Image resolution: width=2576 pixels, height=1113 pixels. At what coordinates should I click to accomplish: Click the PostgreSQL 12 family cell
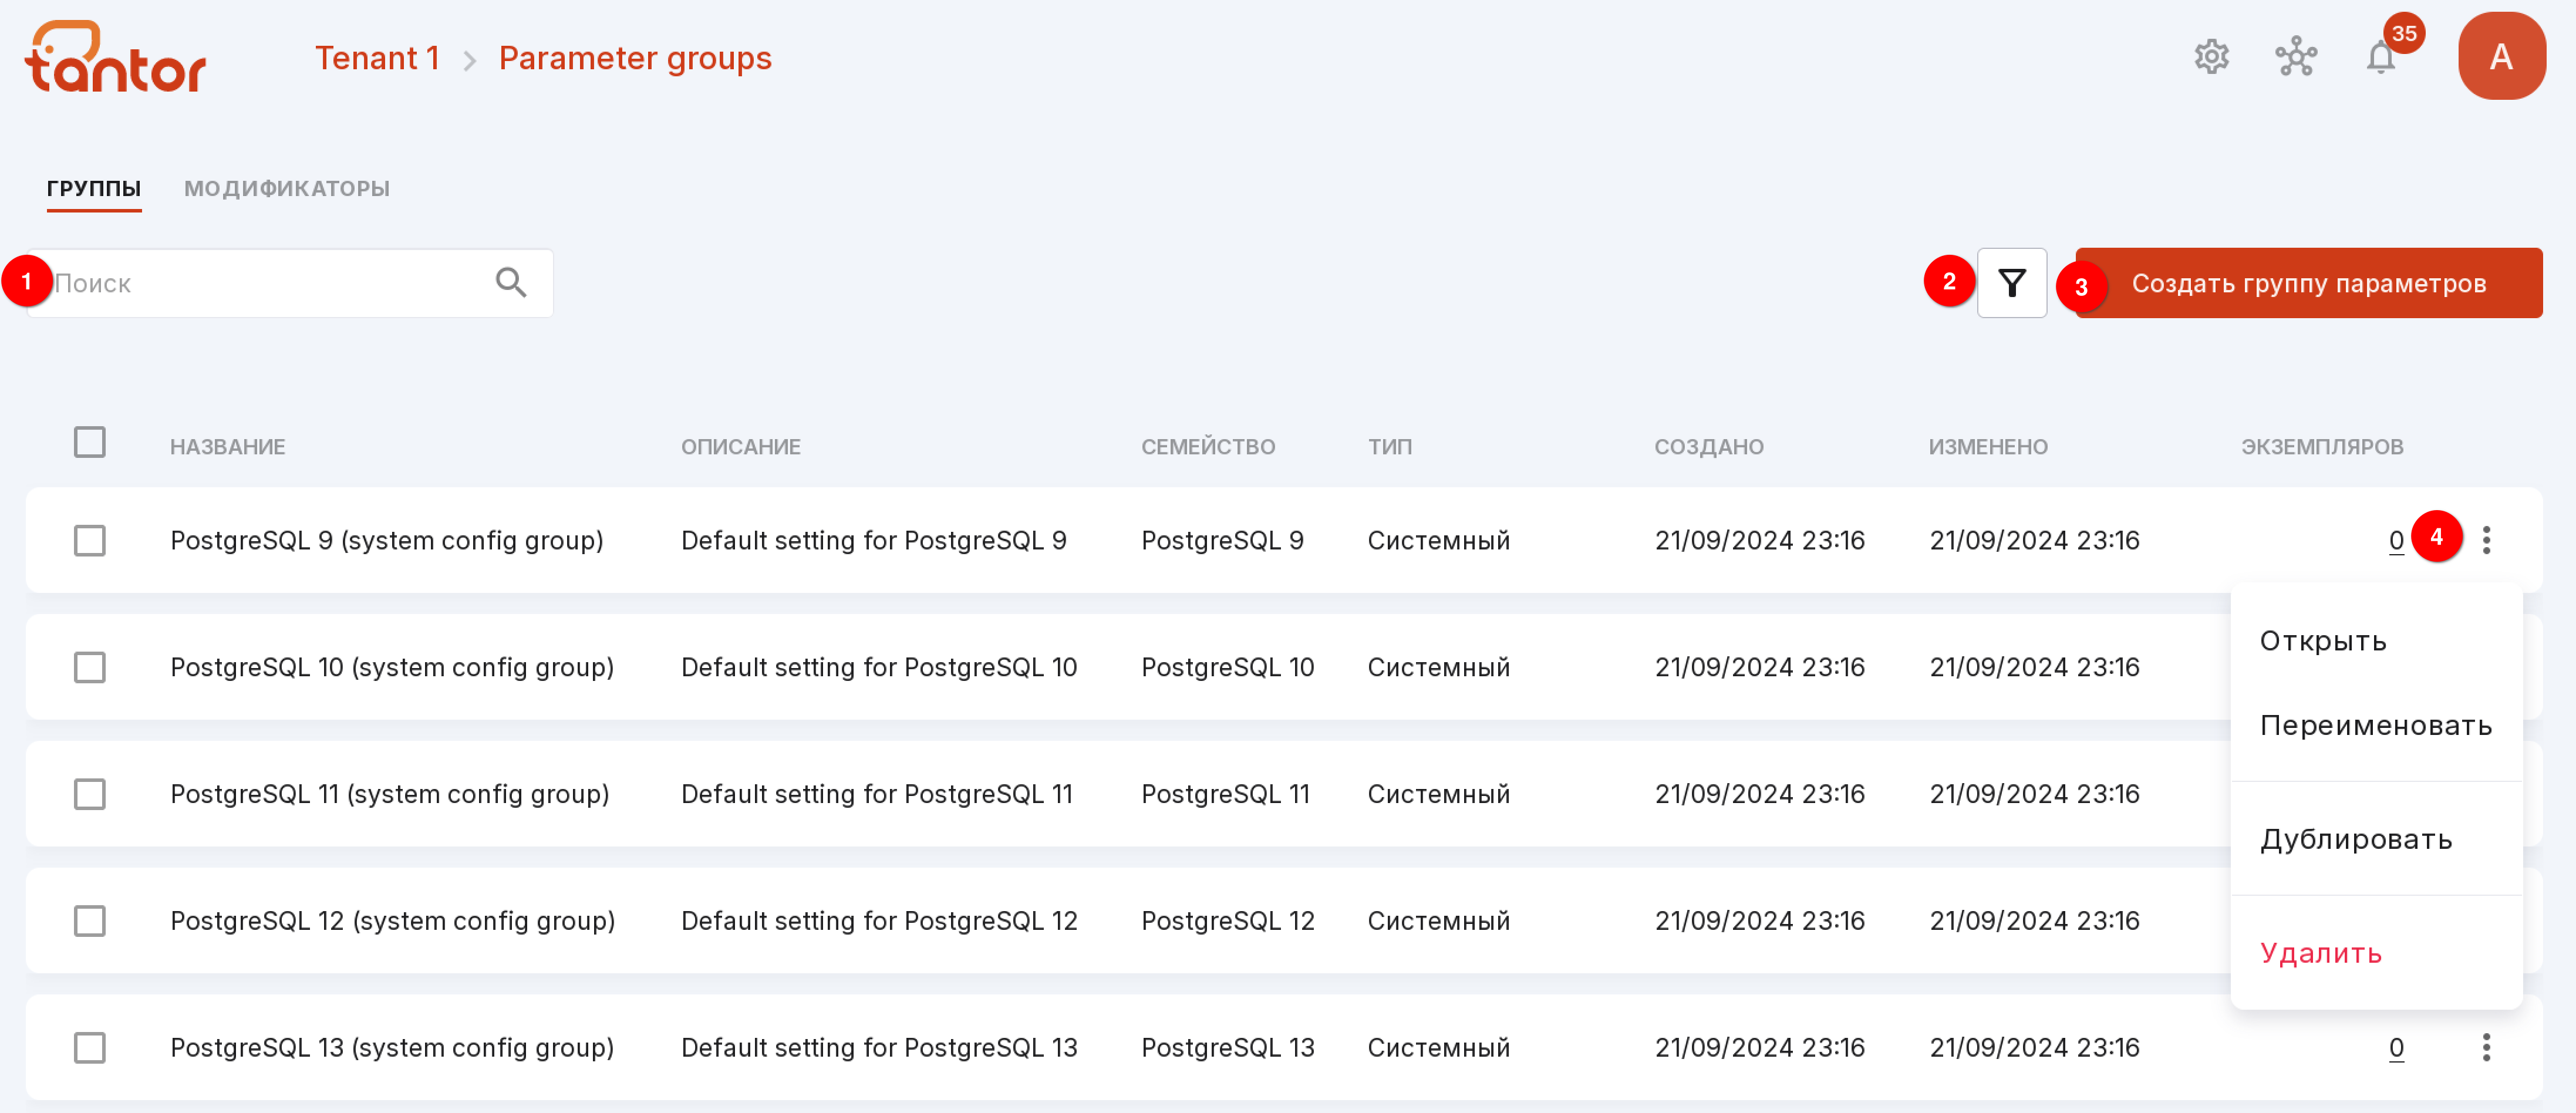point(1227,920)
